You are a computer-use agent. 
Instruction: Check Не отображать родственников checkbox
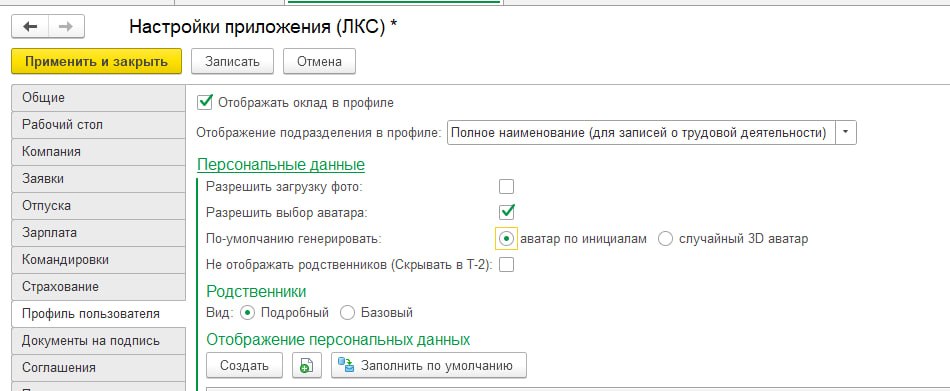(x=507, y=264)
